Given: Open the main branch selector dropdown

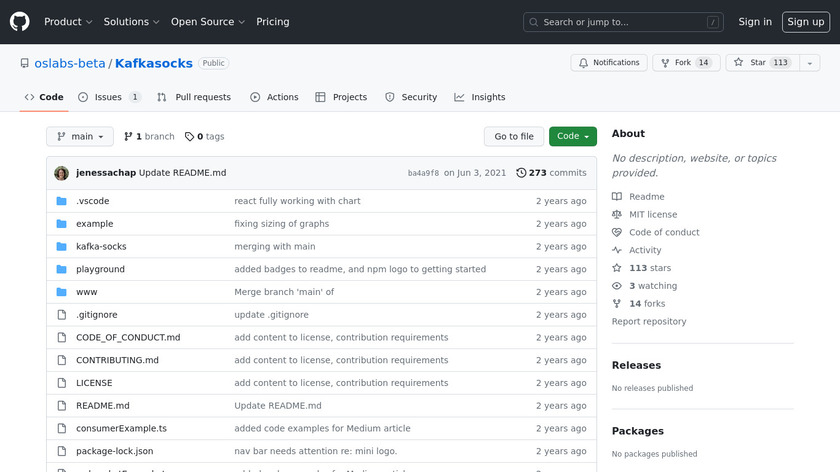Looking at the screenshot, I should pos(80,137).
